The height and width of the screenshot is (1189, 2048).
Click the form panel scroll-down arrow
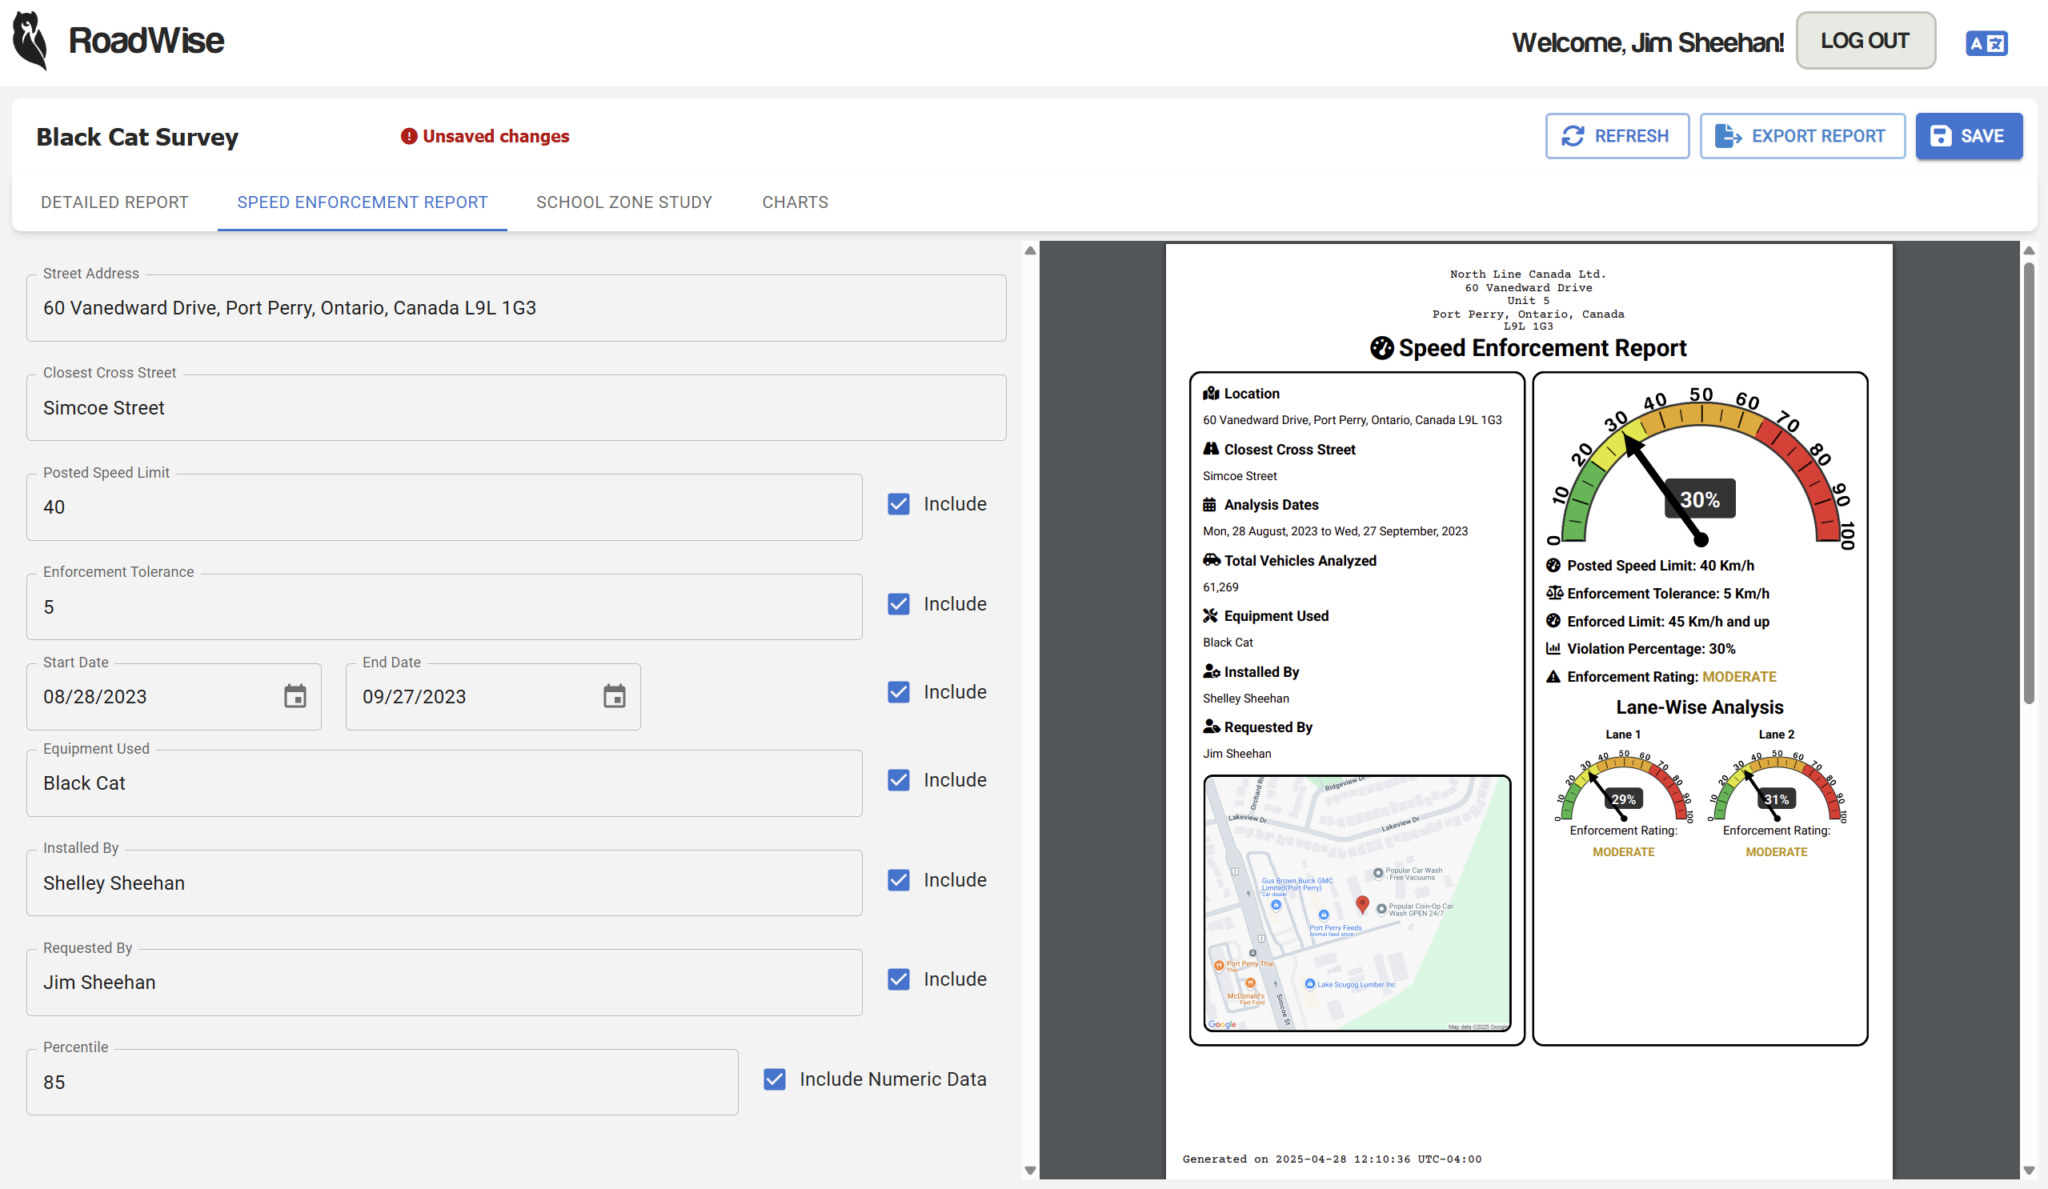tap(1030, 1170)
